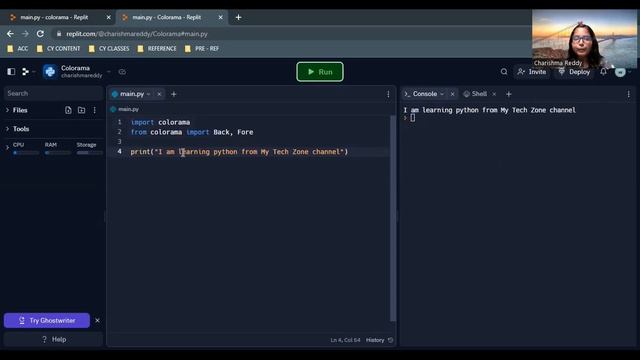Open the CY CLASSES bookmark folder
This screenshot has width=640, height=360.
click(x=109, y=49)
